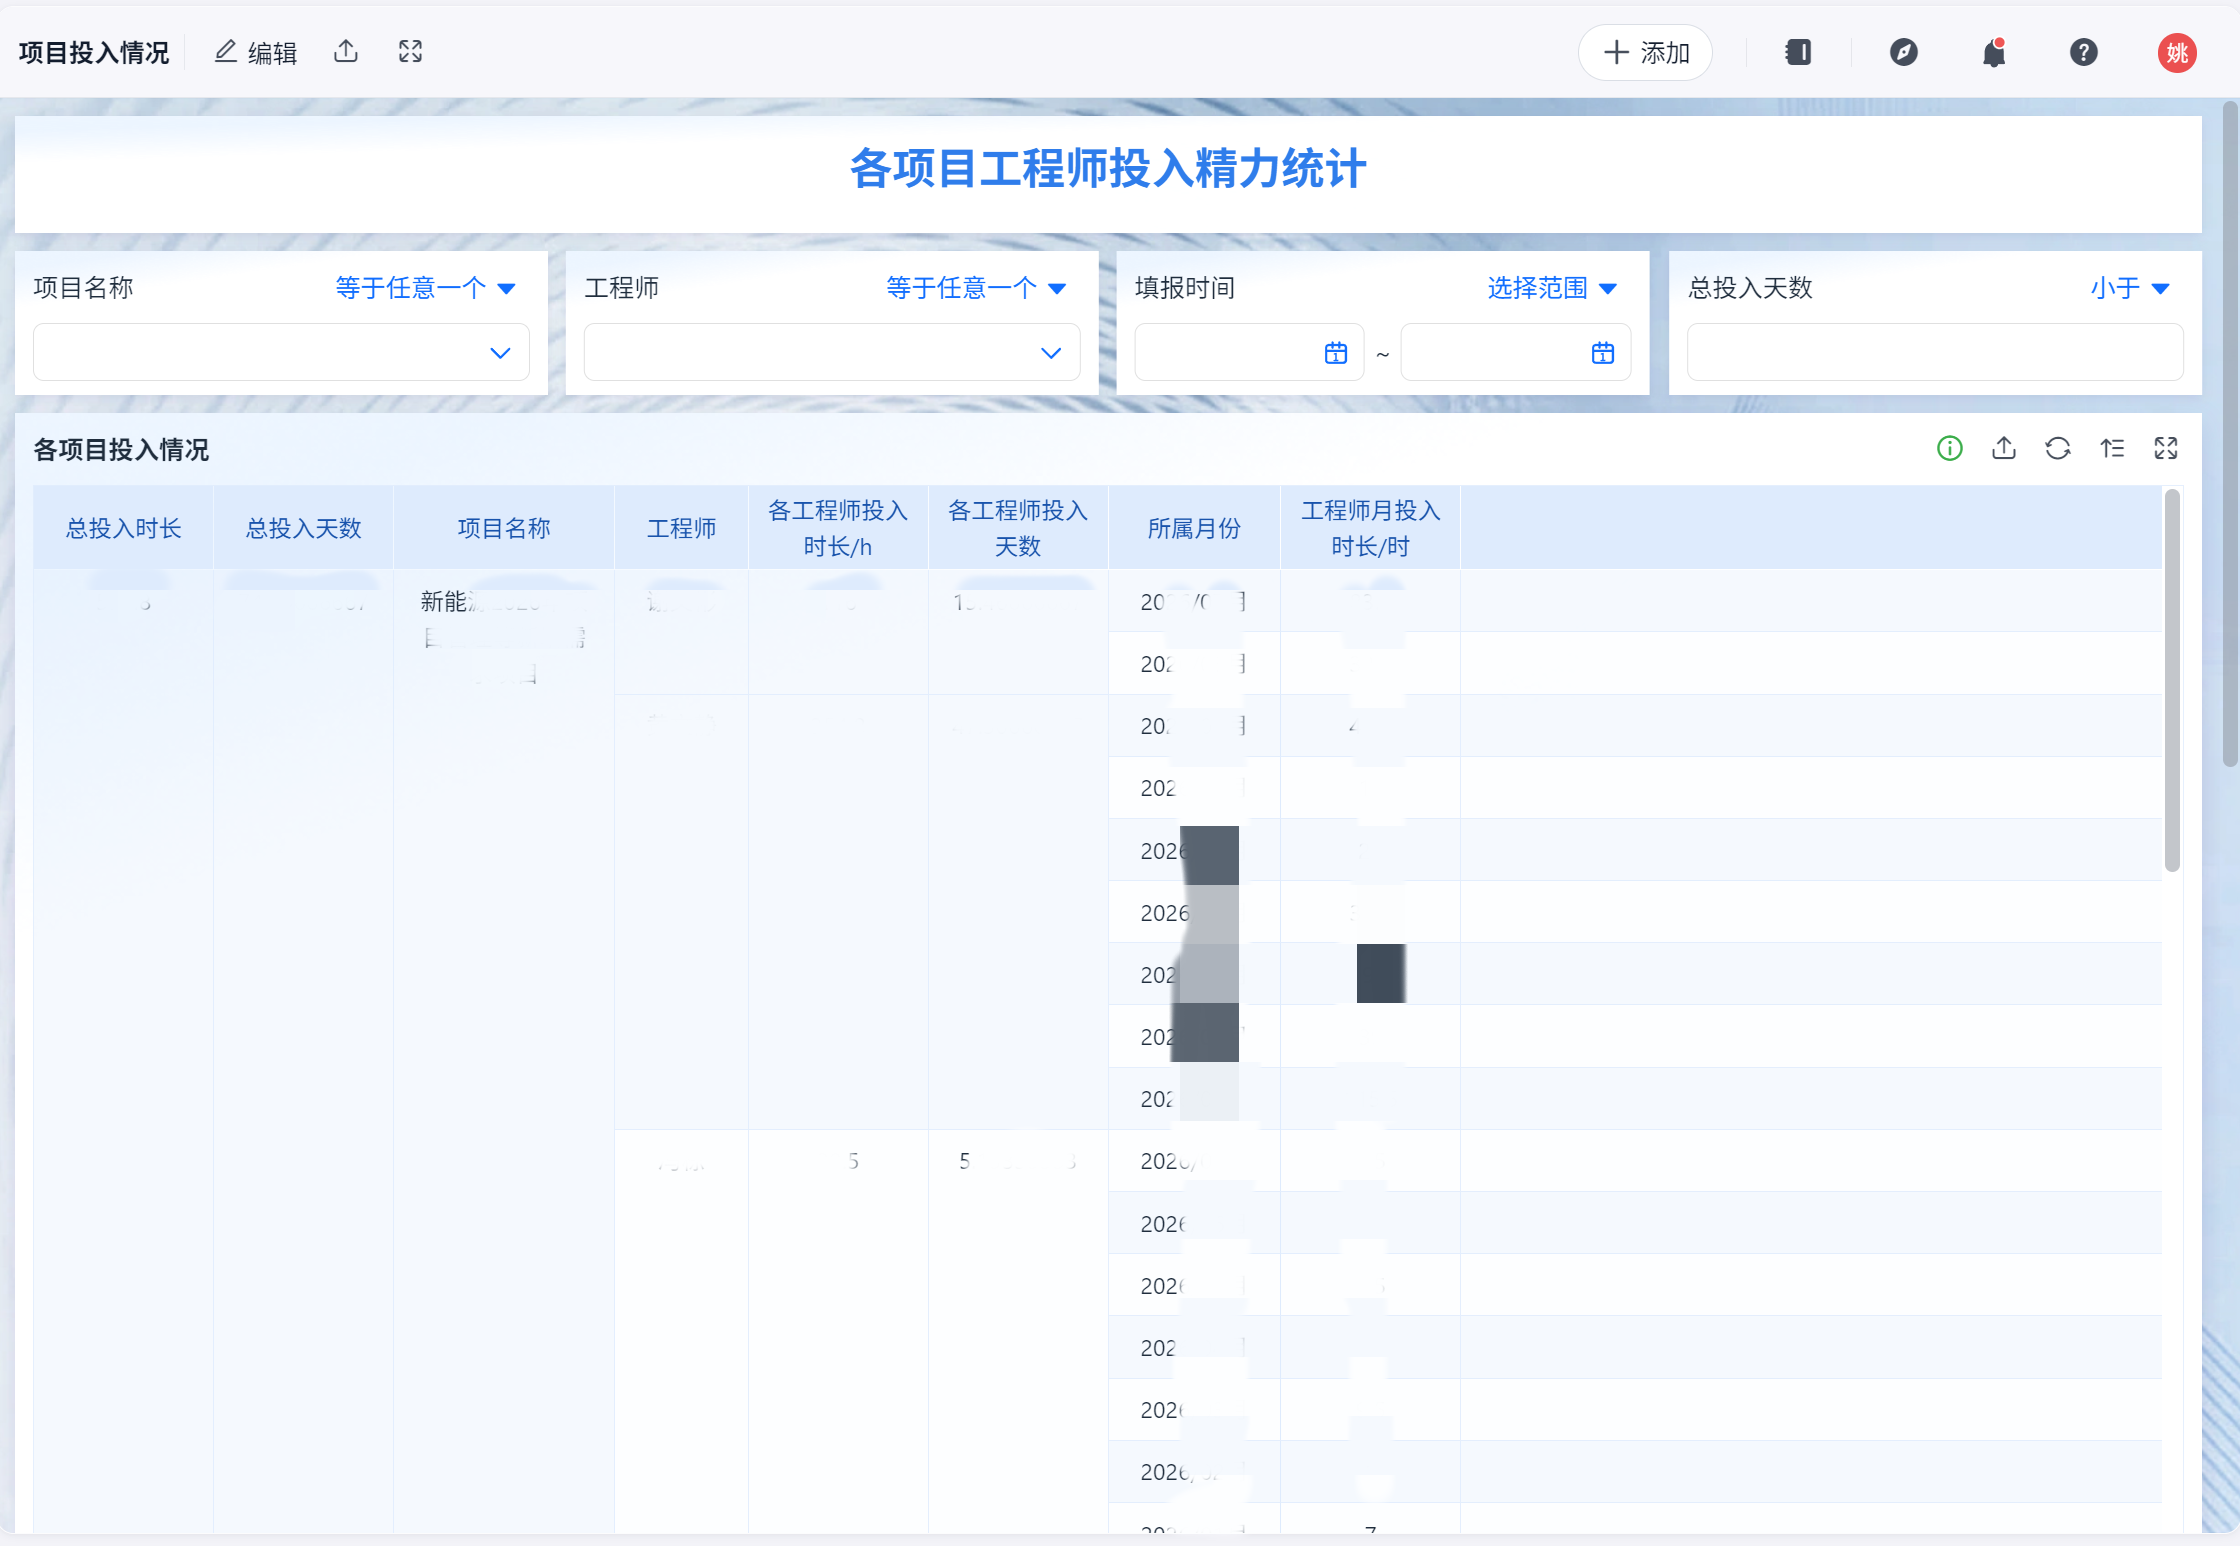Click the export icon in 各项目投入情况 panel
The height and width of the screenshot is (1546, 2240).
(2004, 448)
